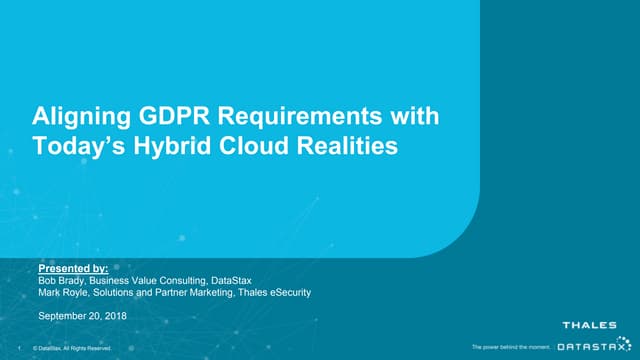The height and width of the screenshot is (360, 640).
Task: Select the Bob Brady presenter line
Action: [145, 281]
